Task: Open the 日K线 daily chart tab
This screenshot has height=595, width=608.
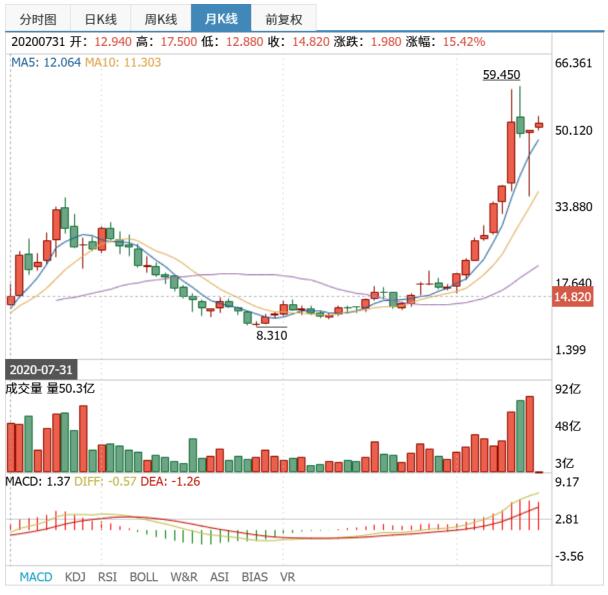Action: pyautogui.click(x=100, y=19)
